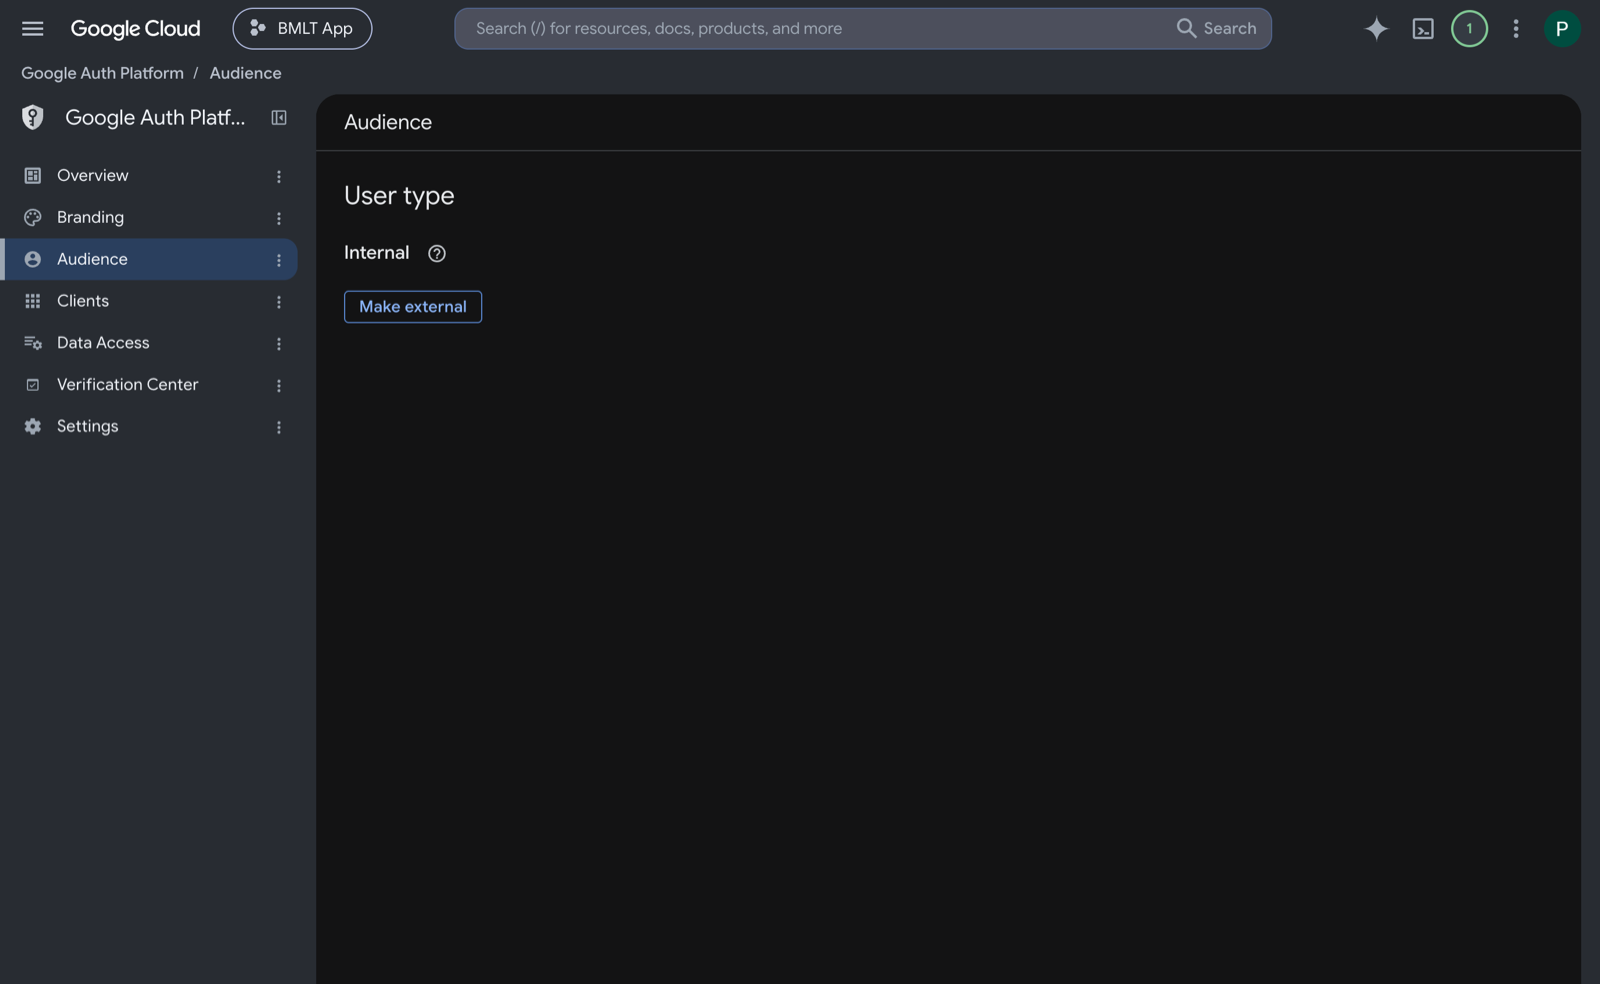
Task: Click the User type heading
Action: tap(399, 196)
